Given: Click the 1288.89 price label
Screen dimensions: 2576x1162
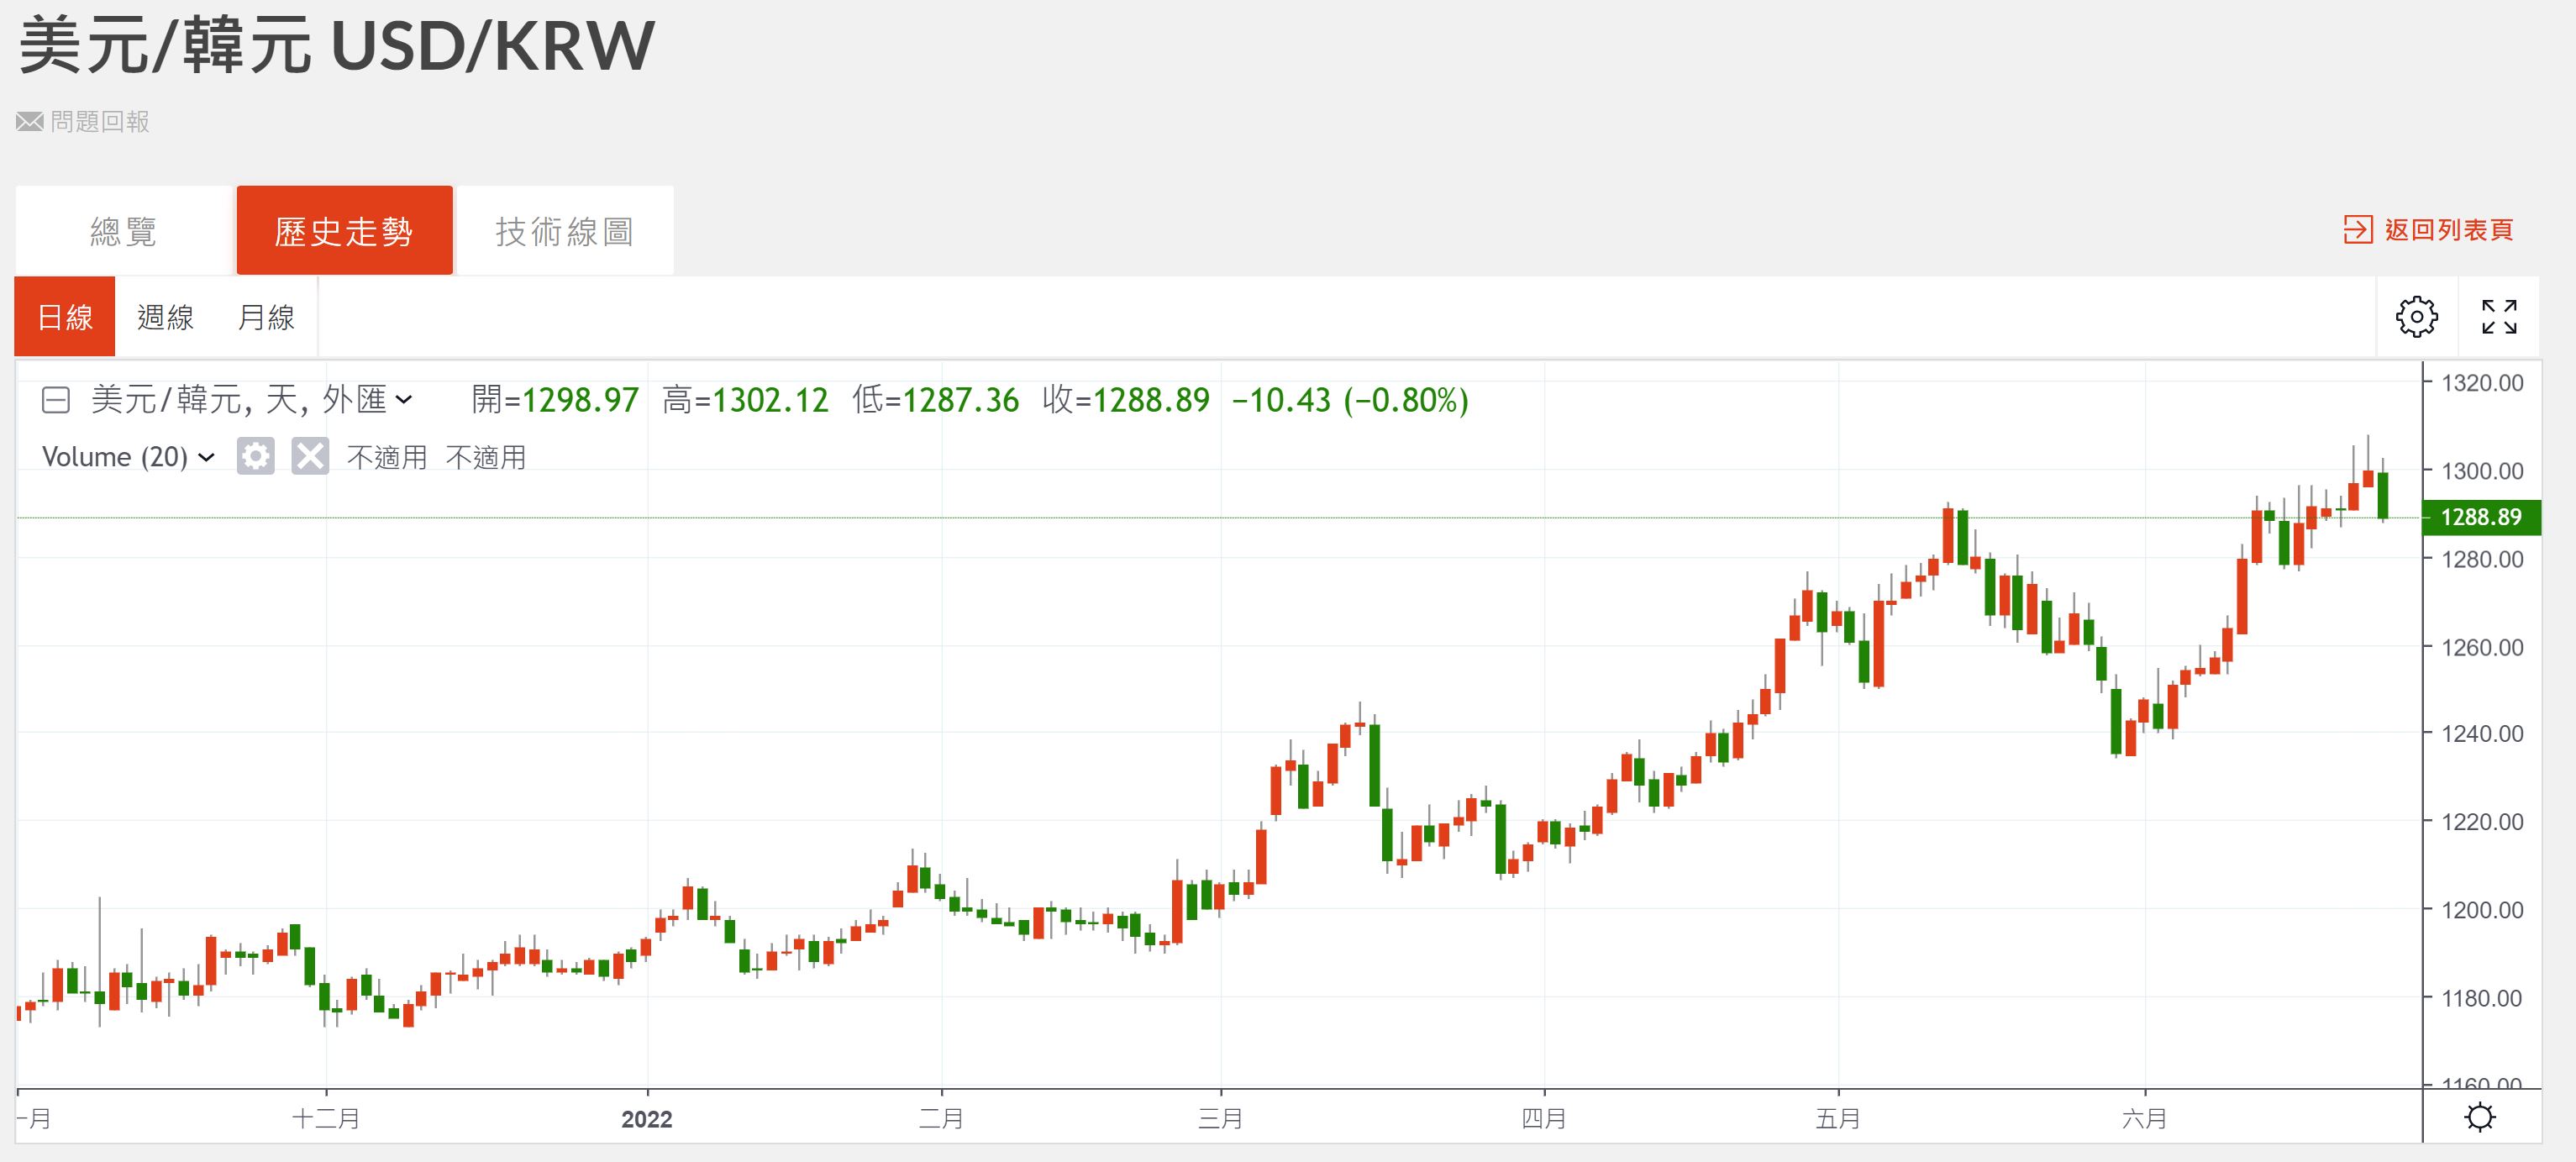Looking at the screenshot, I should (x=2480, y=517).
